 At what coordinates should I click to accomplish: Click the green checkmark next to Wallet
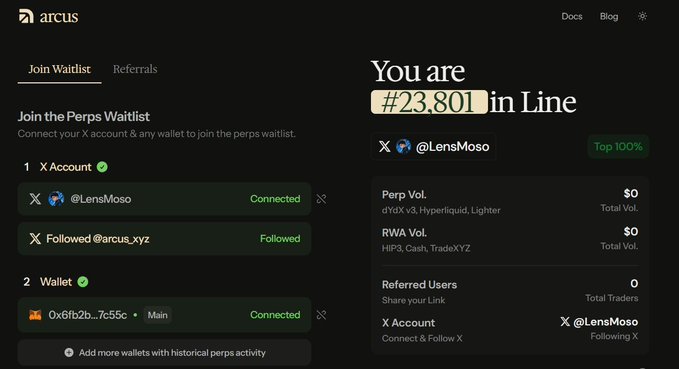83,282
